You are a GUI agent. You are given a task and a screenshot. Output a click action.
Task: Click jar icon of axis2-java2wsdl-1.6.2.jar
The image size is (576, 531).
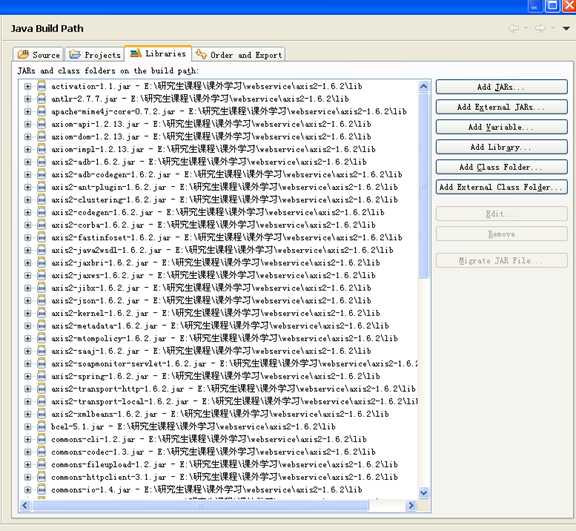(42, 250)
